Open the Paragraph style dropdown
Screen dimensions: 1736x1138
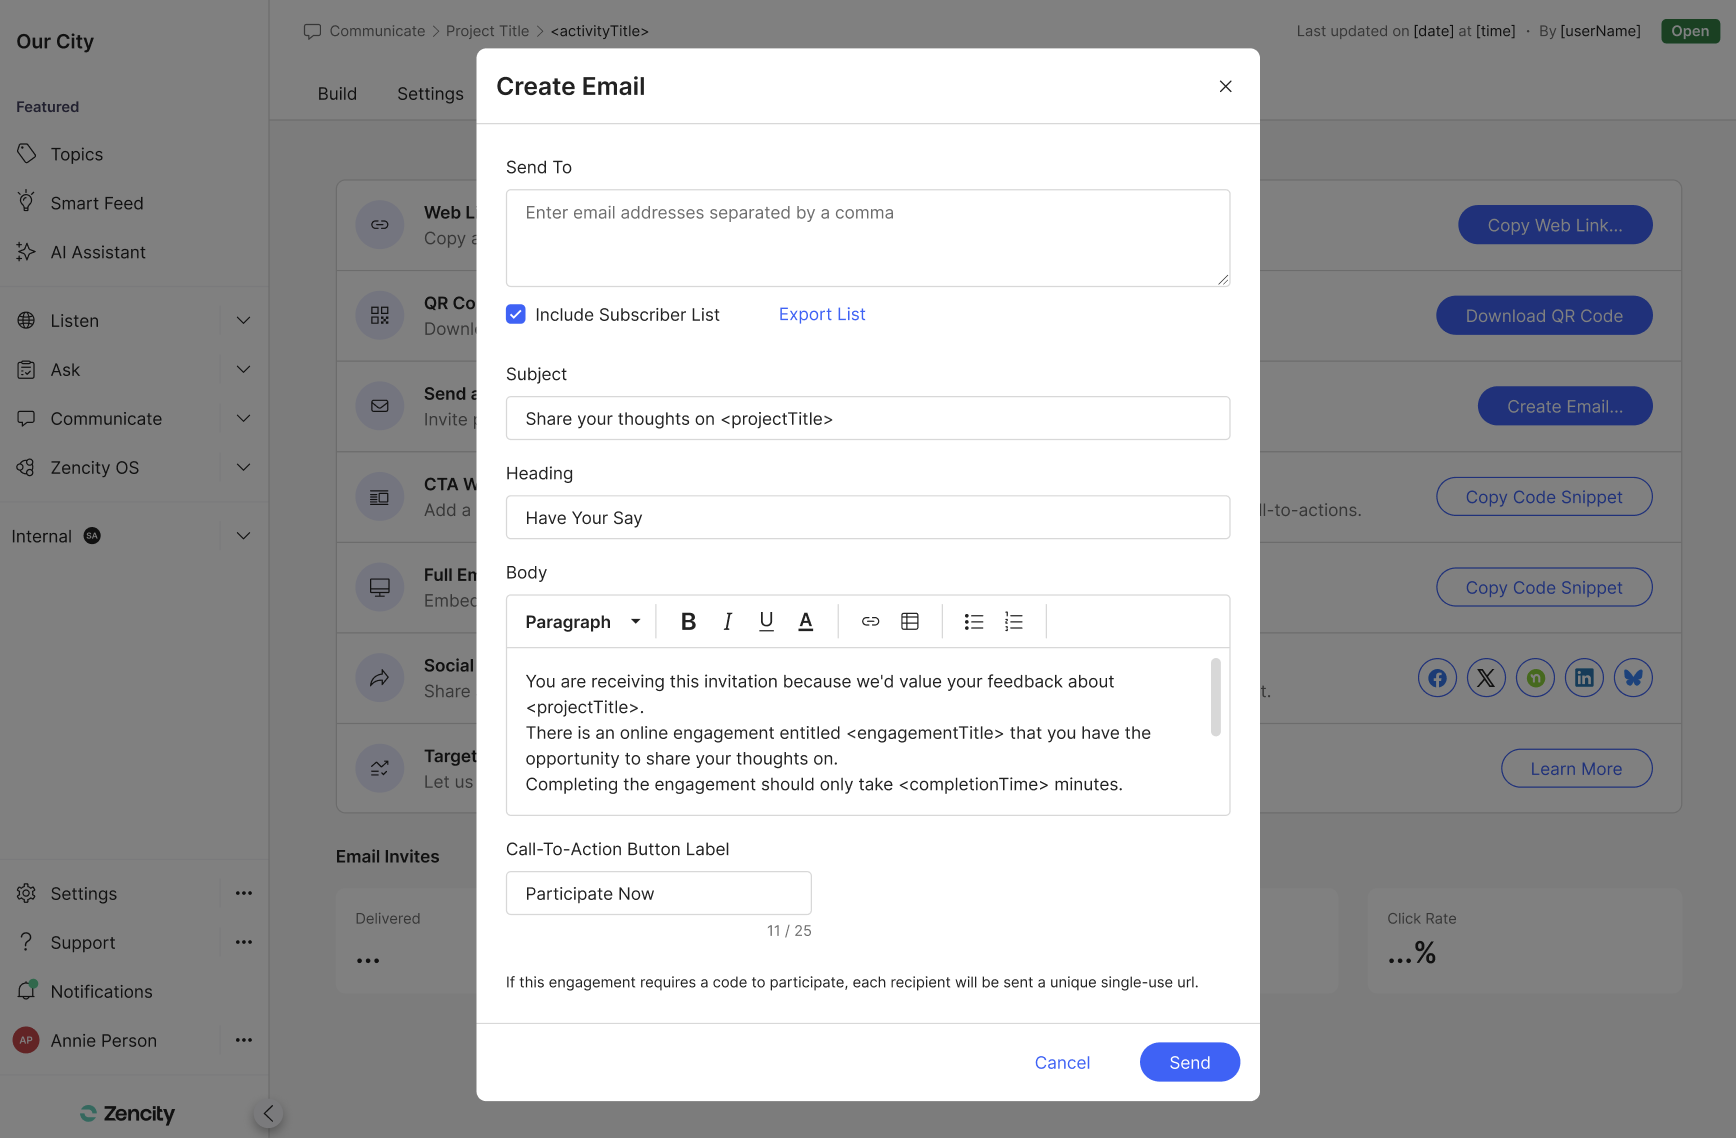[x=582, y=622]
